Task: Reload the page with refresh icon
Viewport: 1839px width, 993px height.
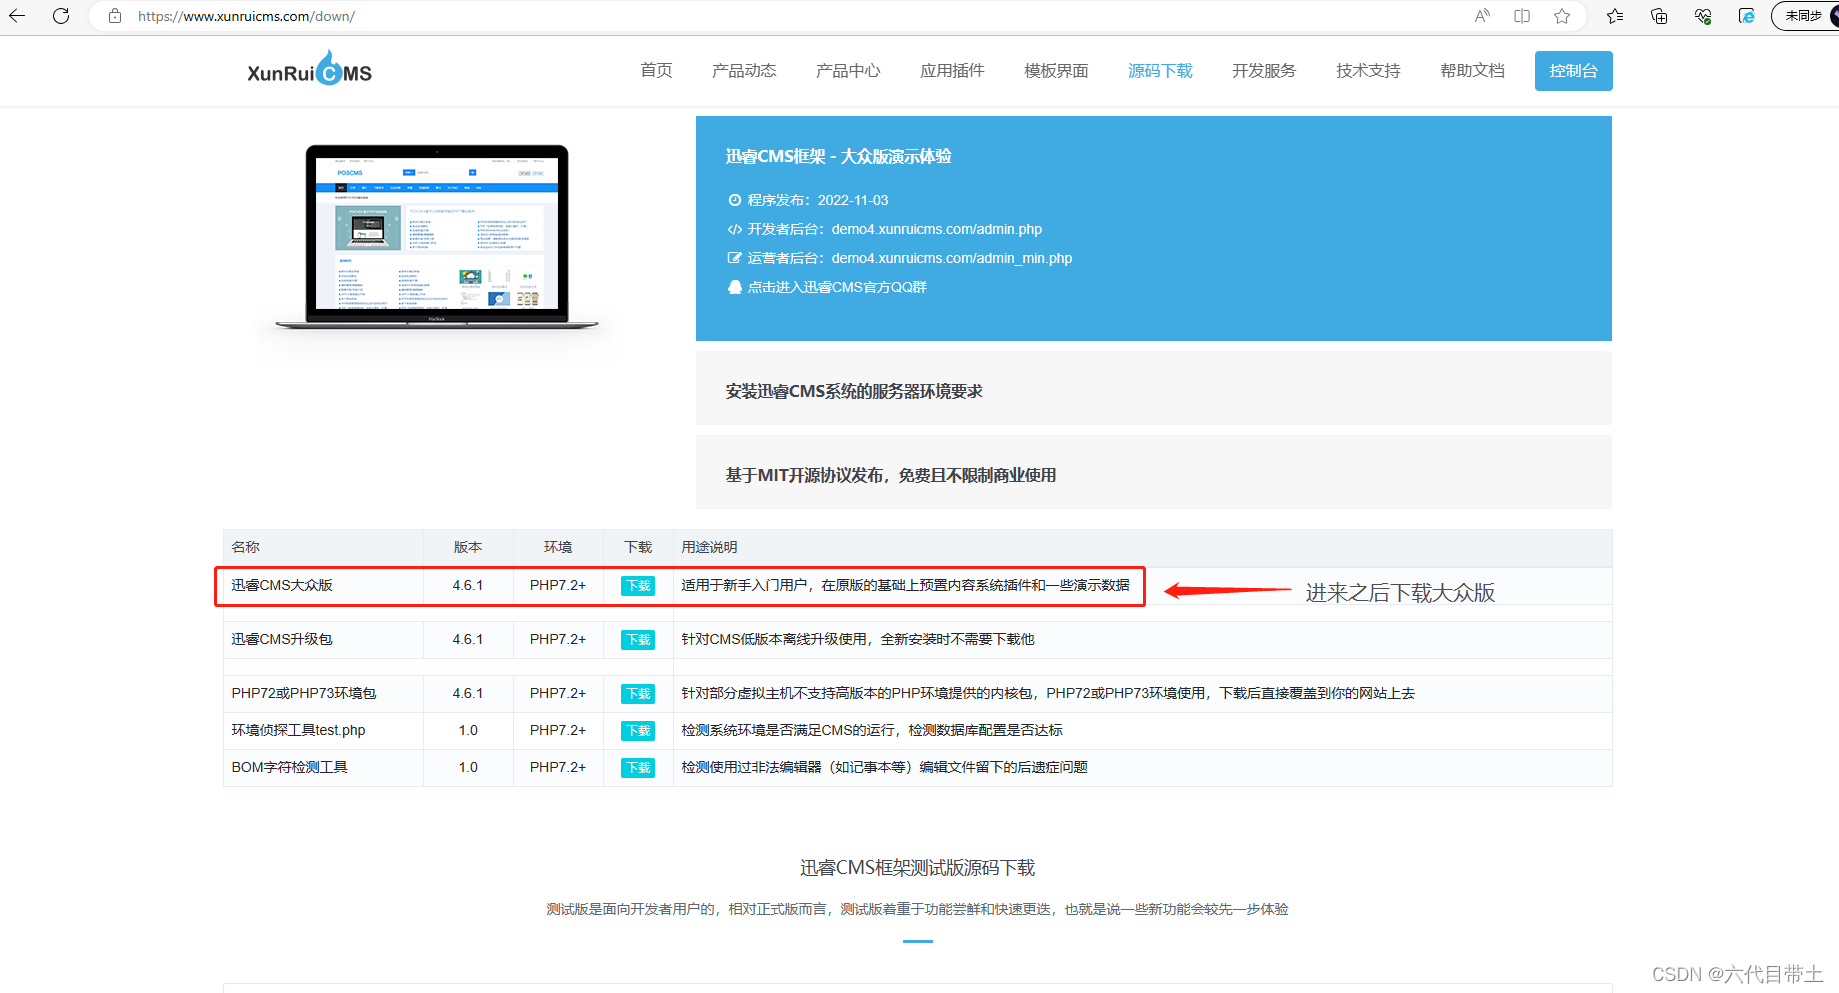Action: point(61,16)
